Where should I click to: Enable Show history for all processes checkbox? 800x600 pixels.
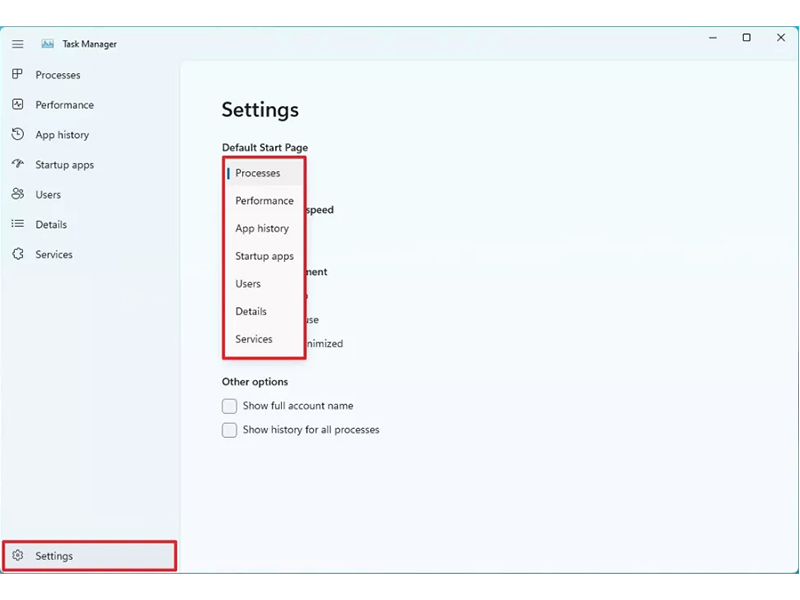pos(229,430)
